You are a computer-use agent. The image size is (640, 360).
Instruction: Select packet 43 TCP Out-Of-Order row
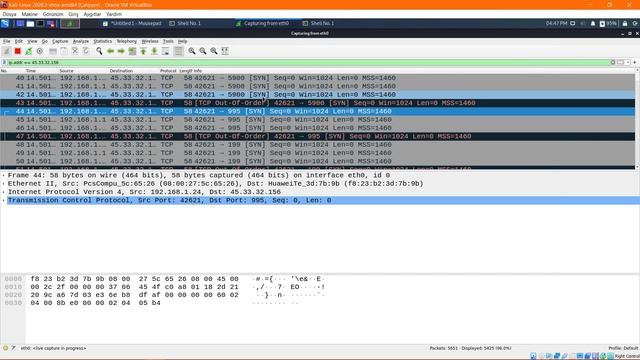point(318,103)
